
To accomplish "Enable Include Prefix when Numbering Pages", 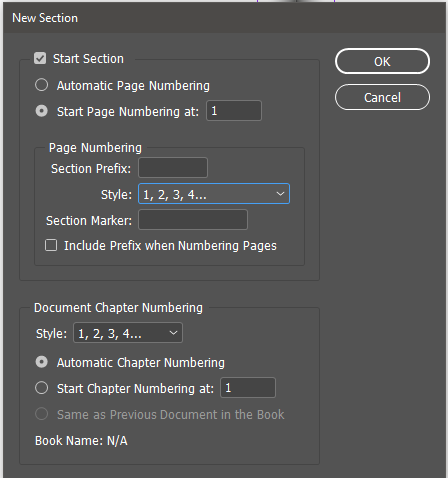I will (51, 245).
